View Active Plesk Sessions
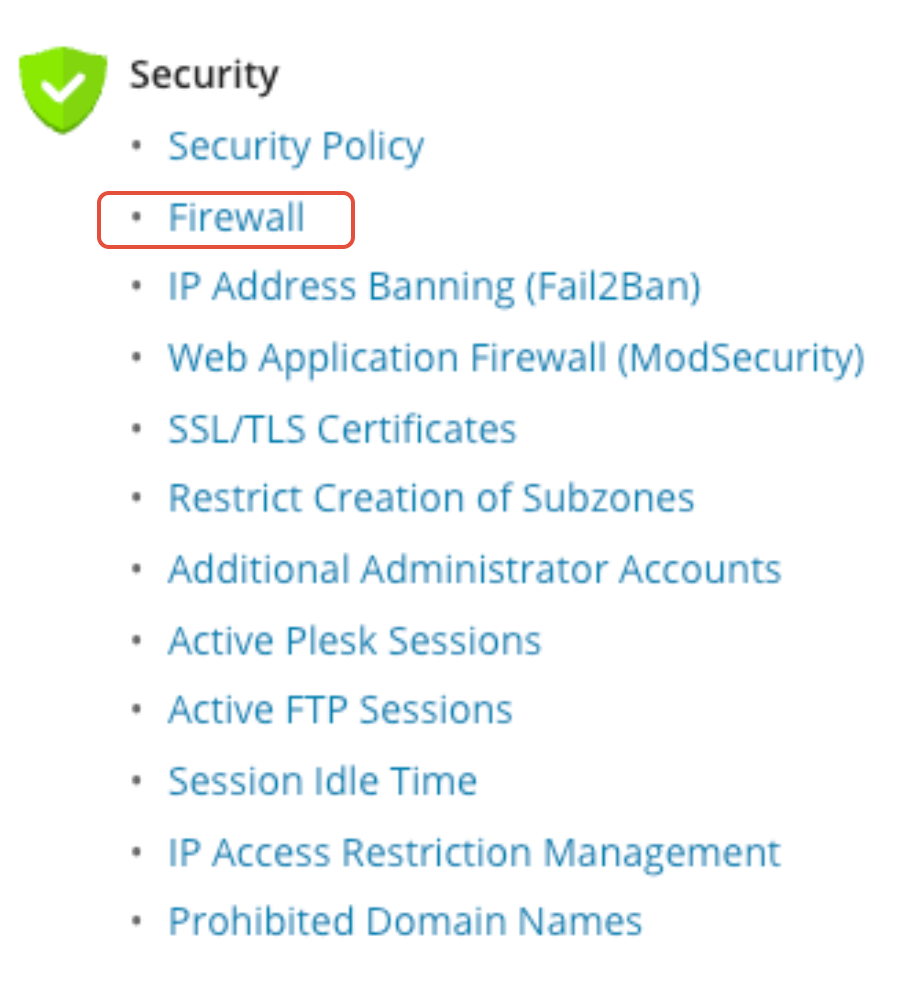This screenshot has height=990, width=913. click(x=355, y=640)
